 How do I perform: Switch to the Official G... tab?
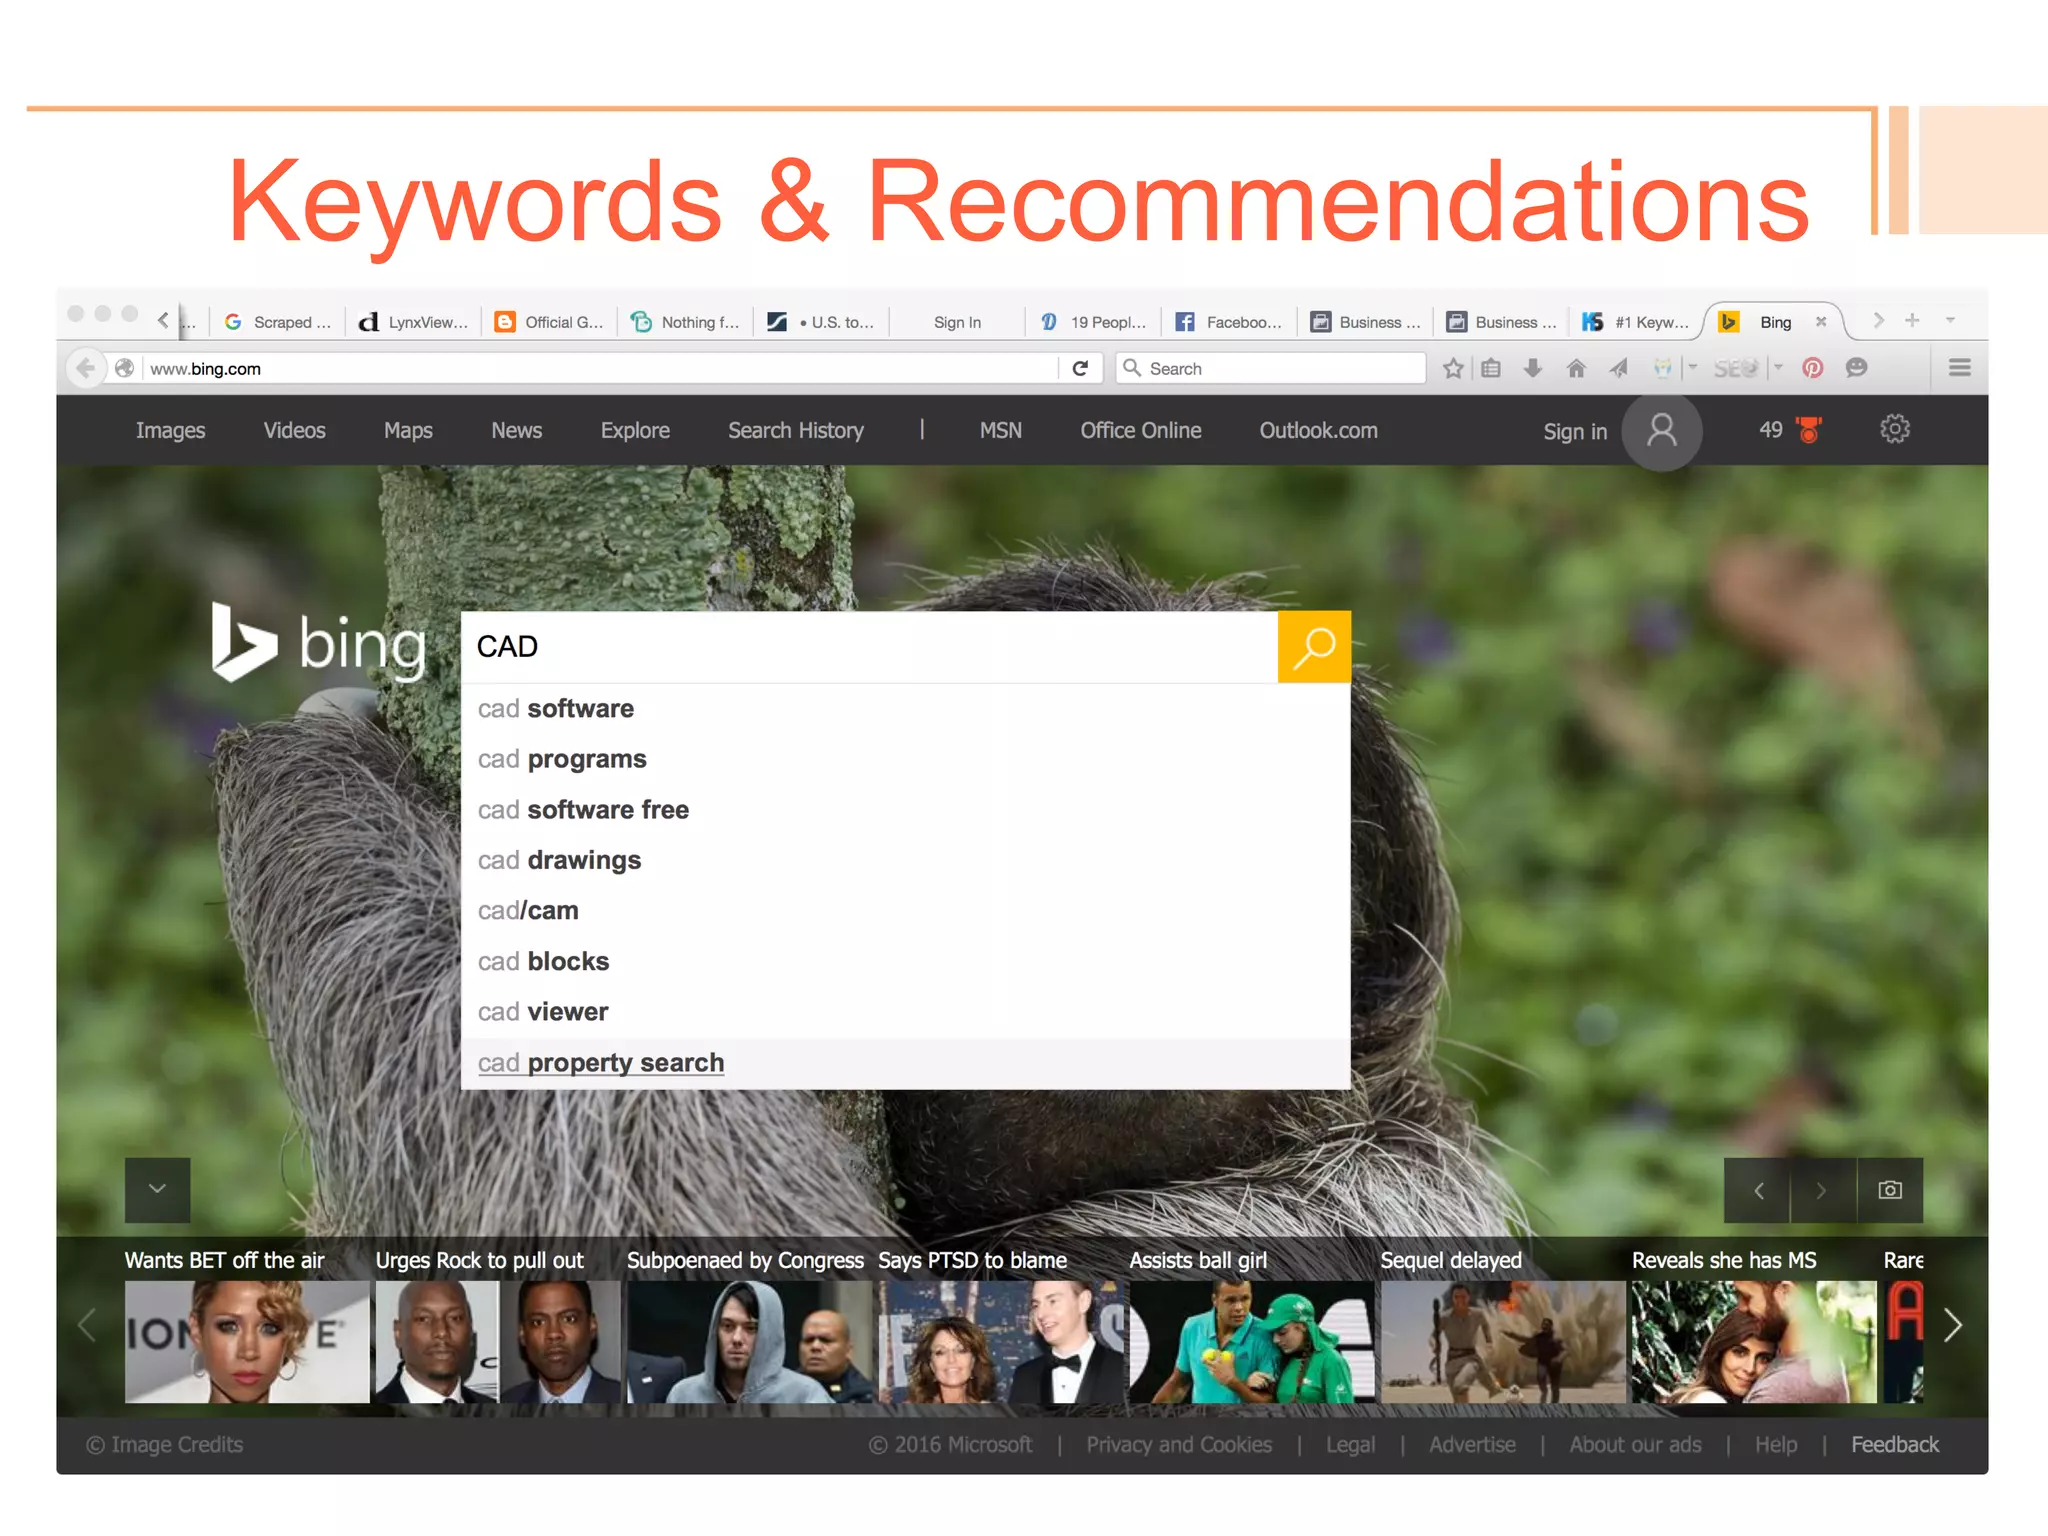[549, 322]
